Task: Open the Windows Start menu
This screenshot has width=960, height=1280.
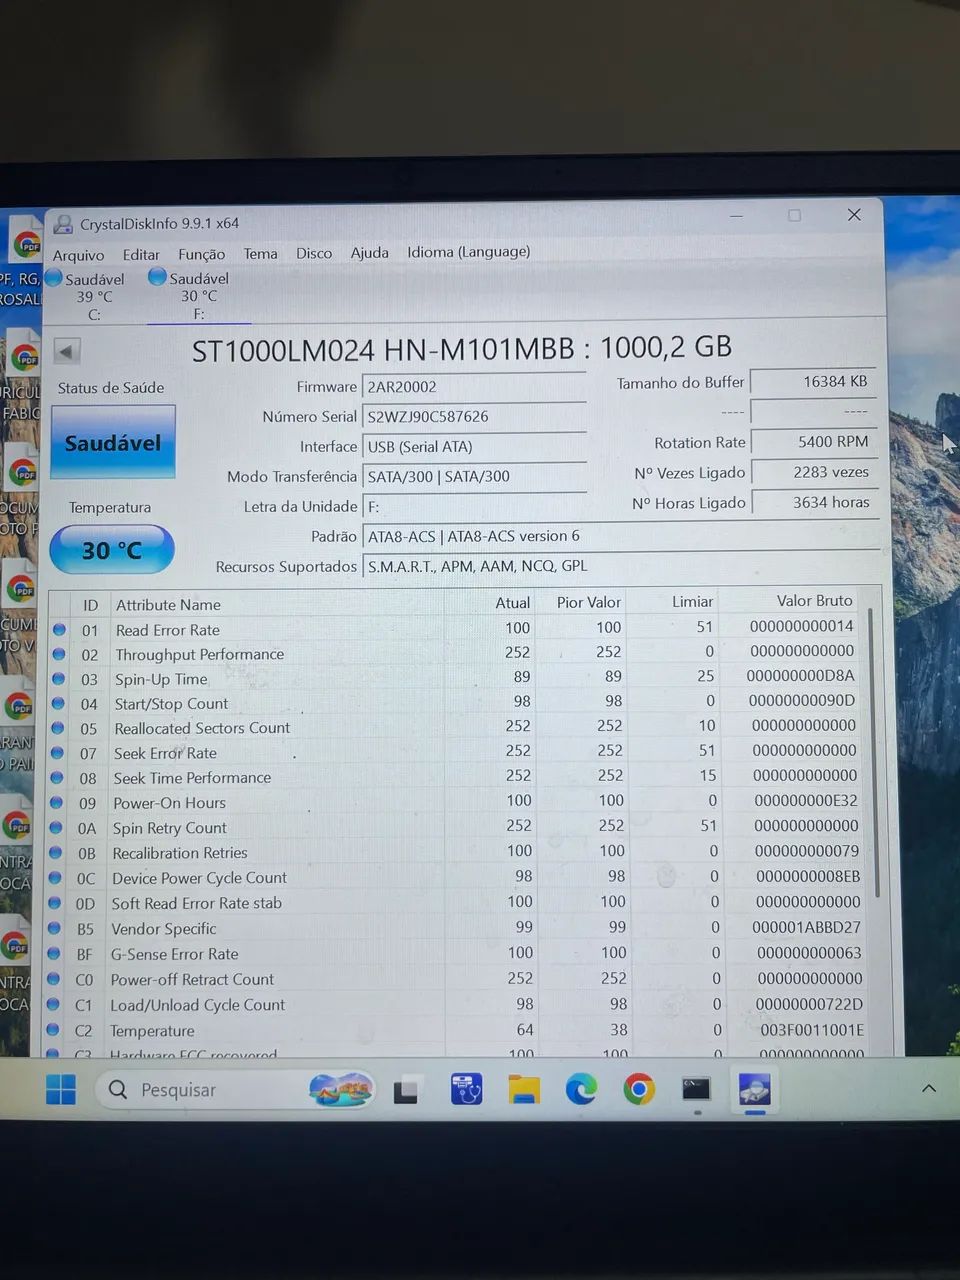Action: coord(61,1089)
